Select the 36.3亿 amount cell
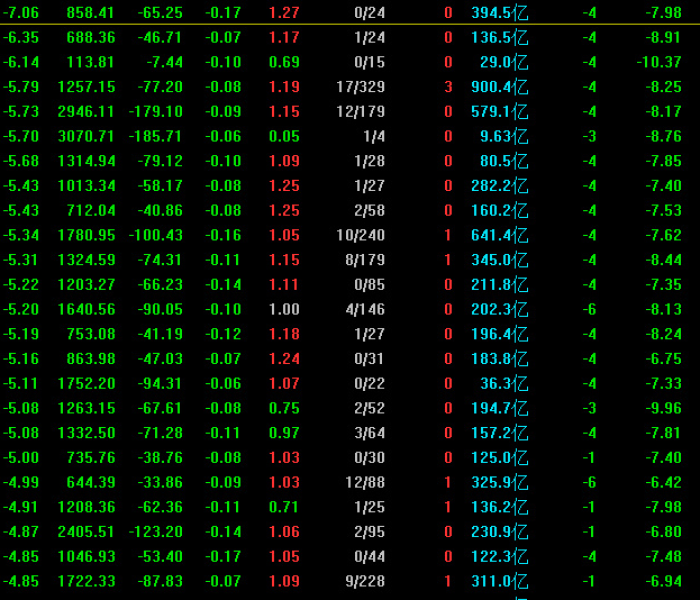The width and height of the screenshot is (700, 600). [x=503, y=382]
